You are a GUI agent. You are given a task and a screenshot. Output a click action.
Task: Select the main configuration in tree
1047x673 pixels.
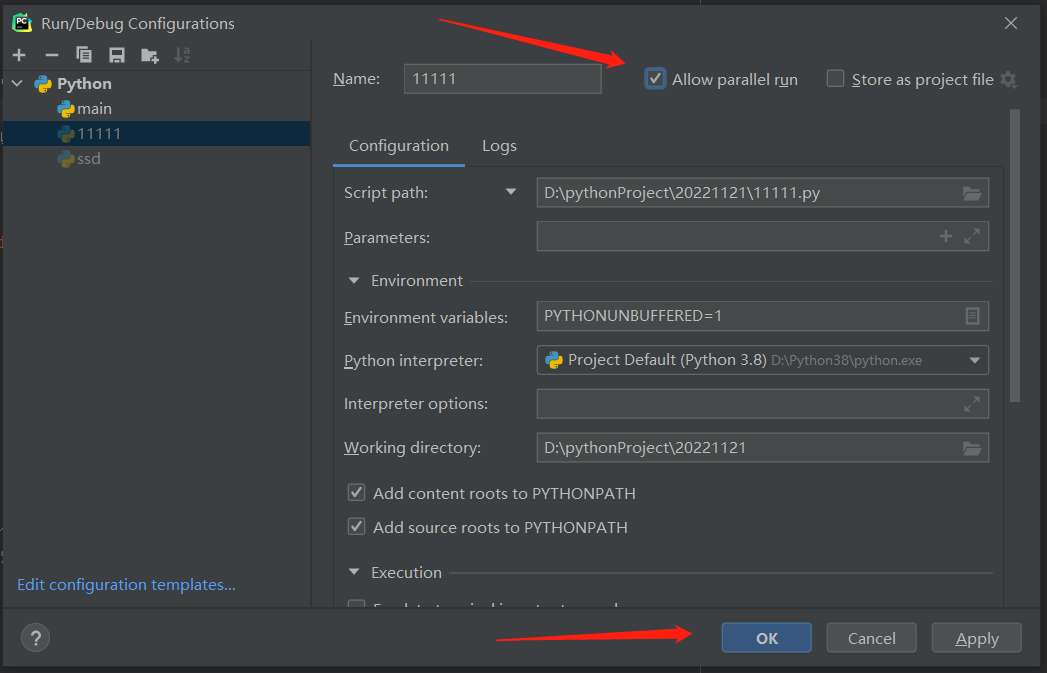(94, 108)
